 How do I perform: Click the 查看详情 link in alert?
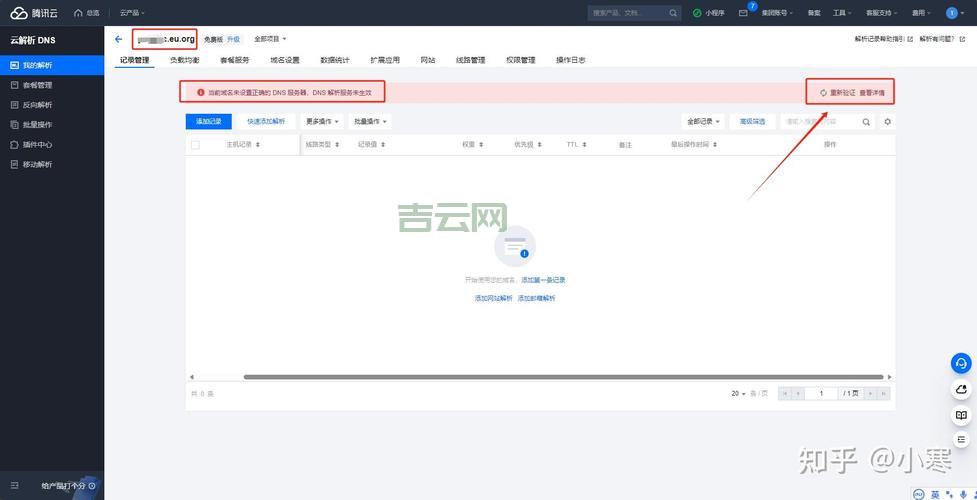872,92
